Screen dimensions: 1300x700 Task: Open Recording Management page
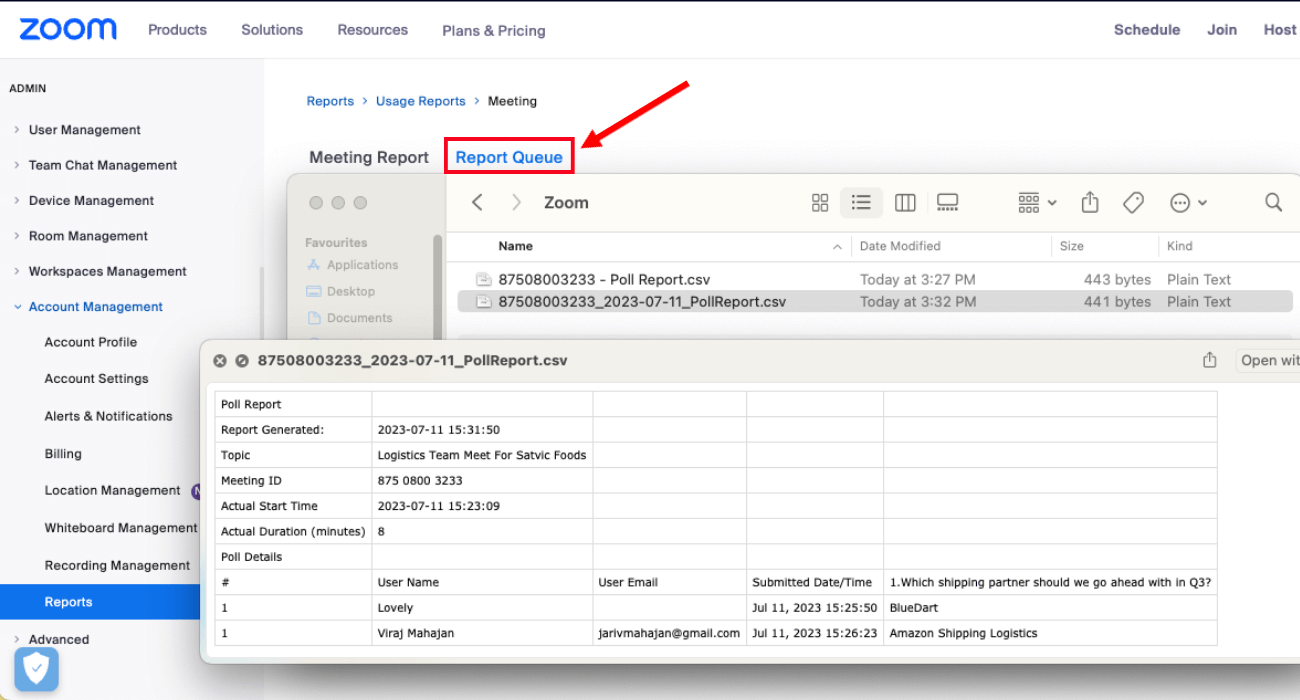tap(117, 565)
